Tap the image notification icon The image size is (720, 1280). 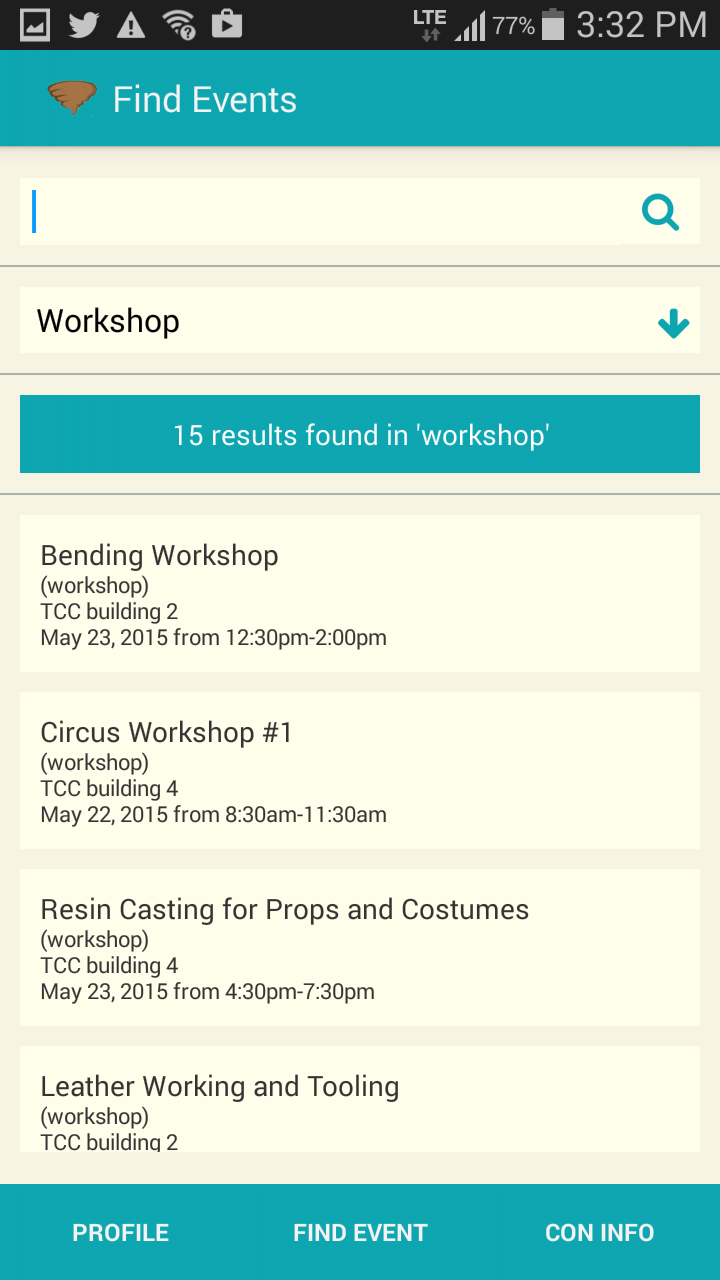(x=35, y=24)
